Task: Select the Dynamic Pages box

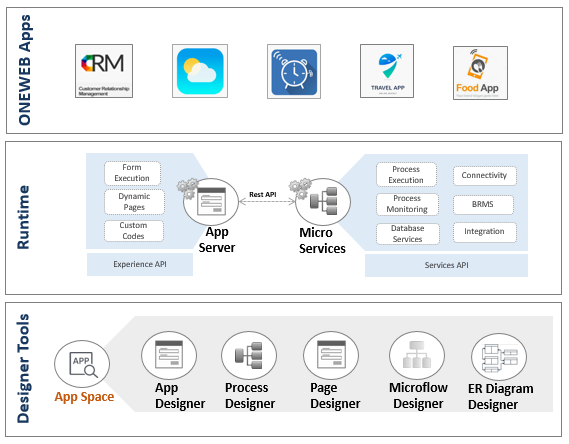Action: (x=134, y=202)
